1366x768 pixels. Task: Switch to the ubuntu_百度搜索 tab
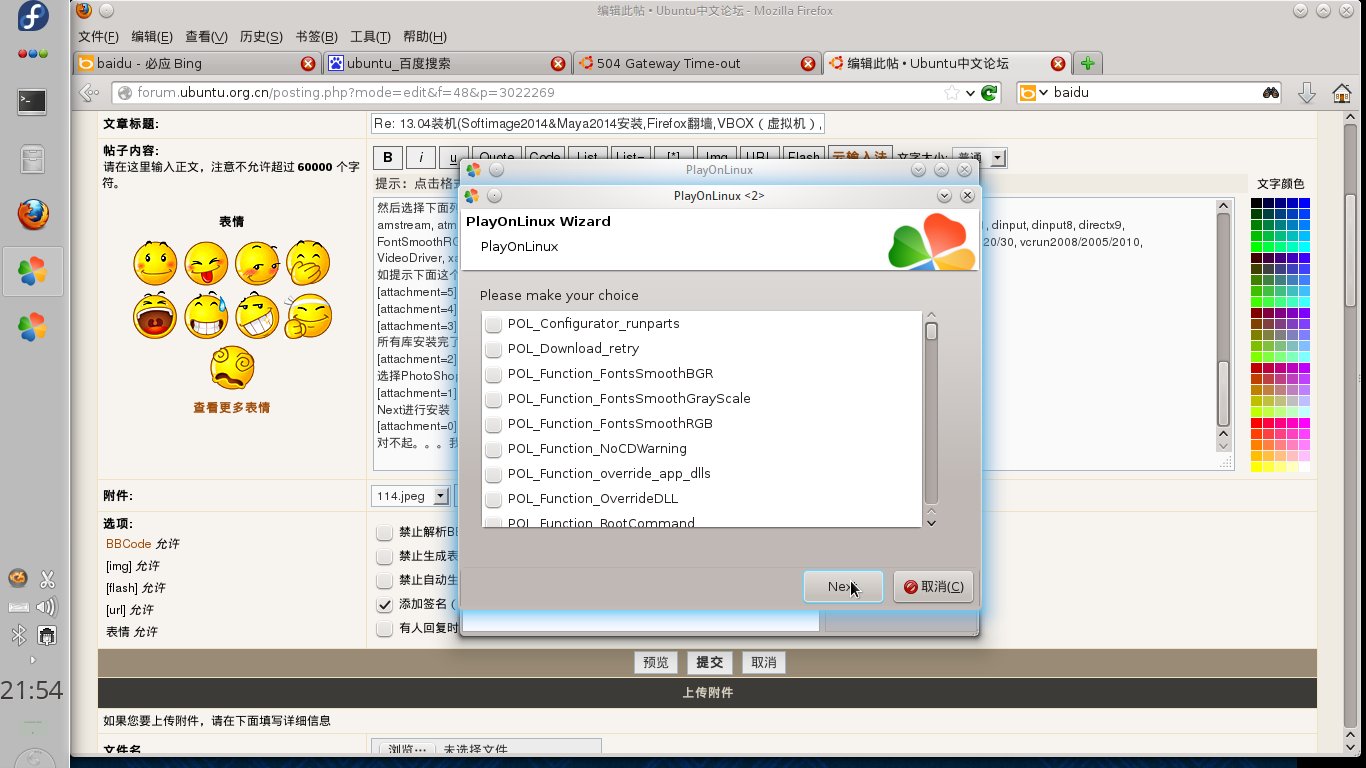tap(447, 63)
